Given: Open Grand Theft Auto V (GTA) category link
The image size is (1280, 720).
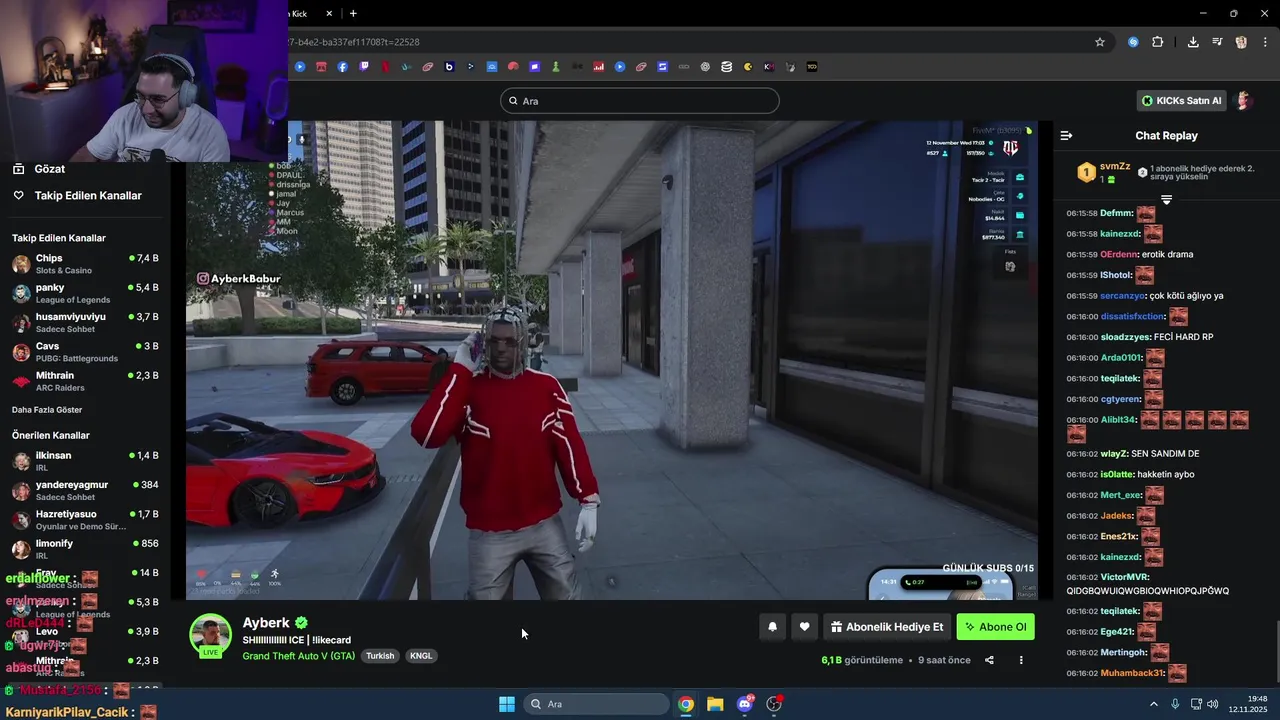Looking at the screenshot, I should point(299,656).
